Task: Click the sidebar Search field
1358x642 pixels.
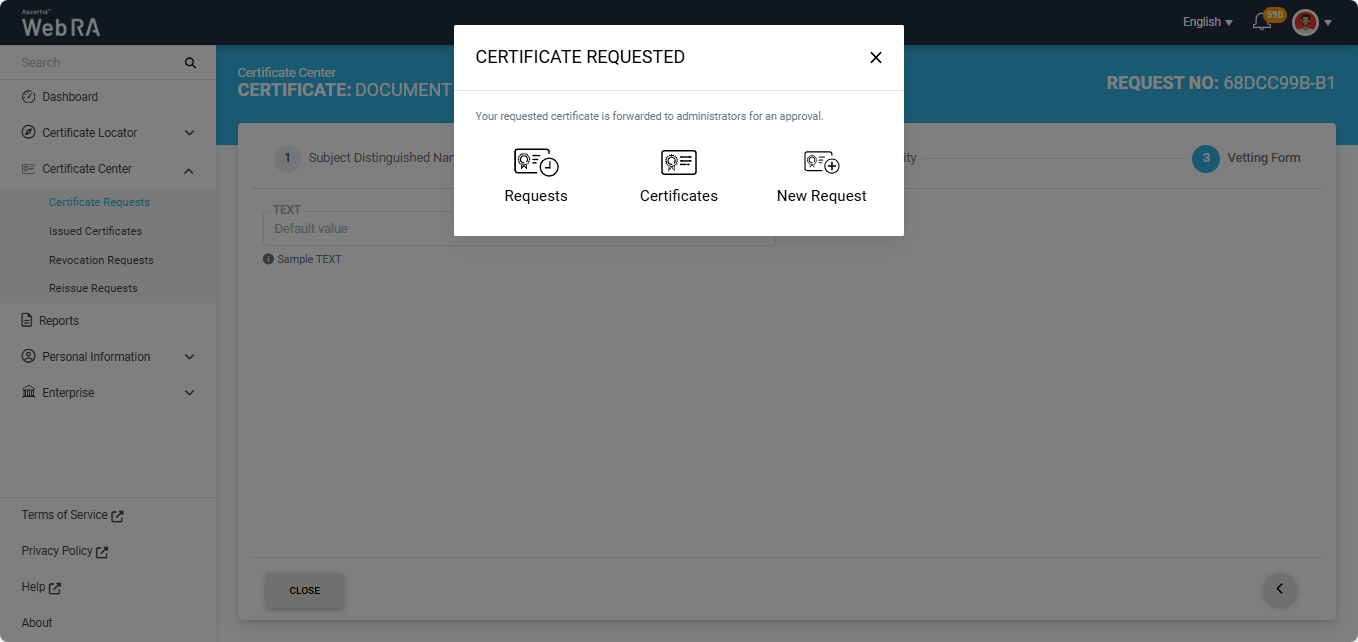Action: (95, 63)
